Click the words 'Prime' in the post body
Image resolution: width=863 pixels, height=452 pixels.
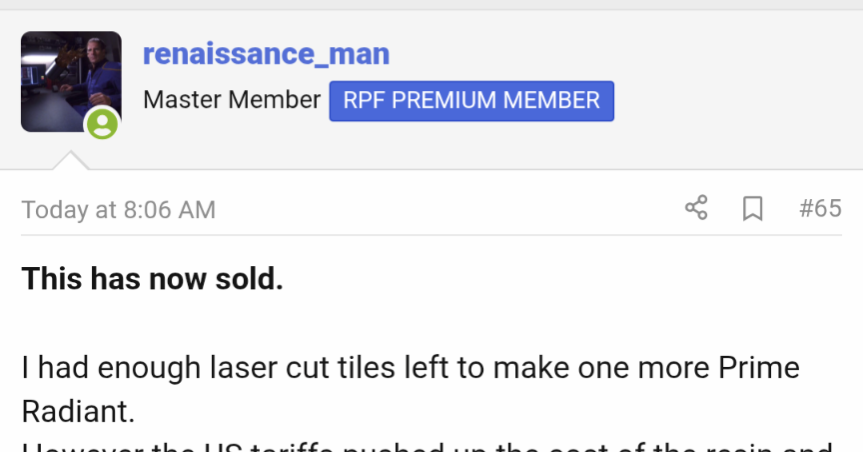pyautogui.click(x=759, y=367)
